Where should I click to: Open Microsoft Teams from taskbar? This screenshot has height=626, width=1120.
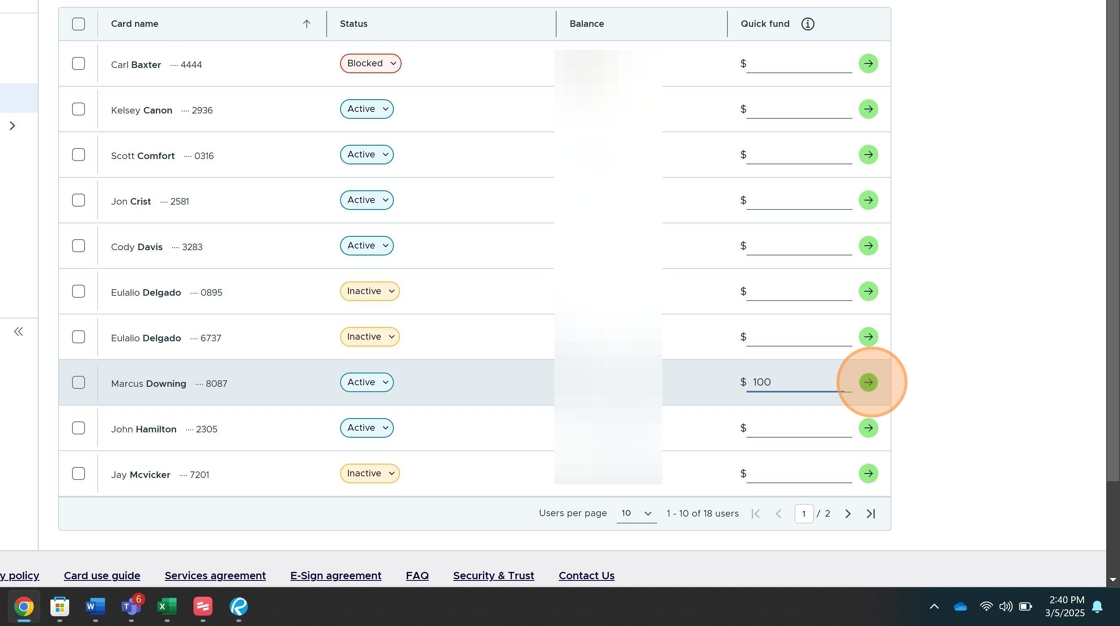pyautogui.click(x=131, y=607)
